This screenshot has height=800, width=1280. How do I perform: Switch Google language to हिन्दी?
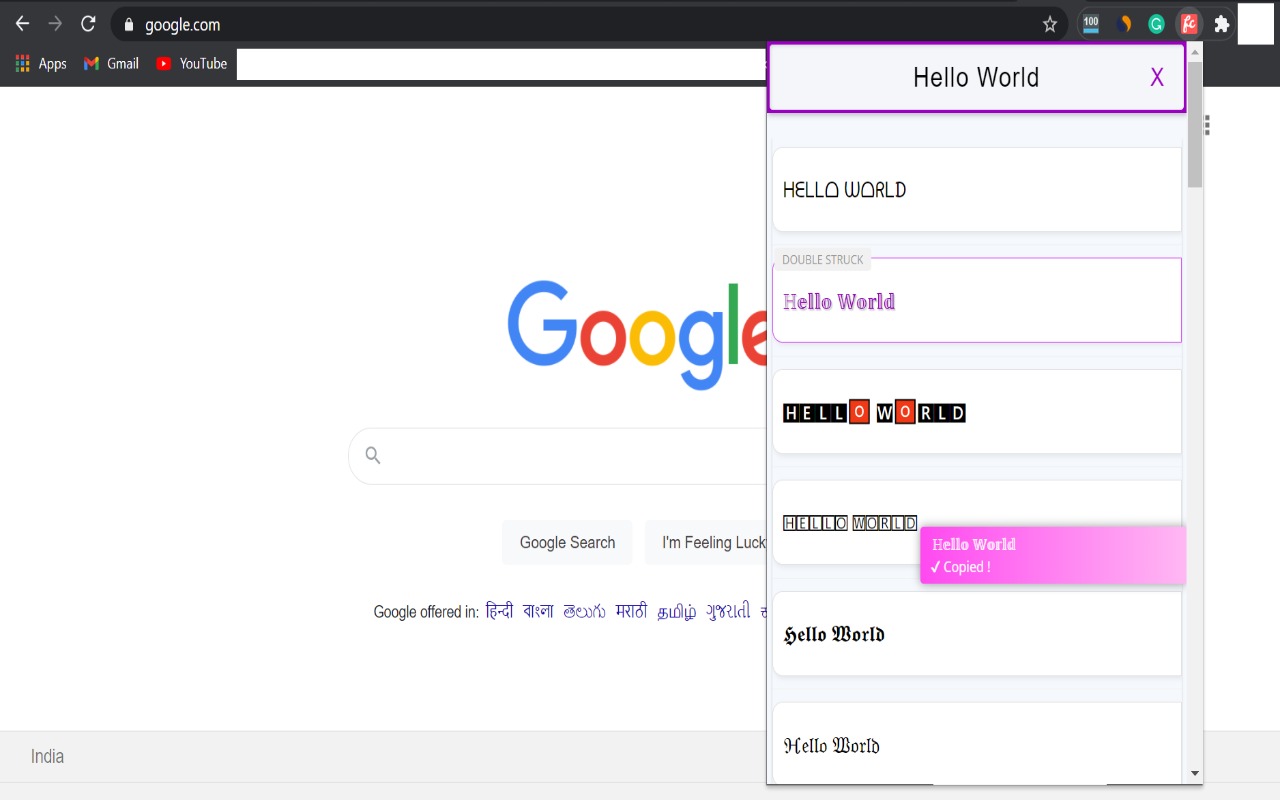(499, 611)
